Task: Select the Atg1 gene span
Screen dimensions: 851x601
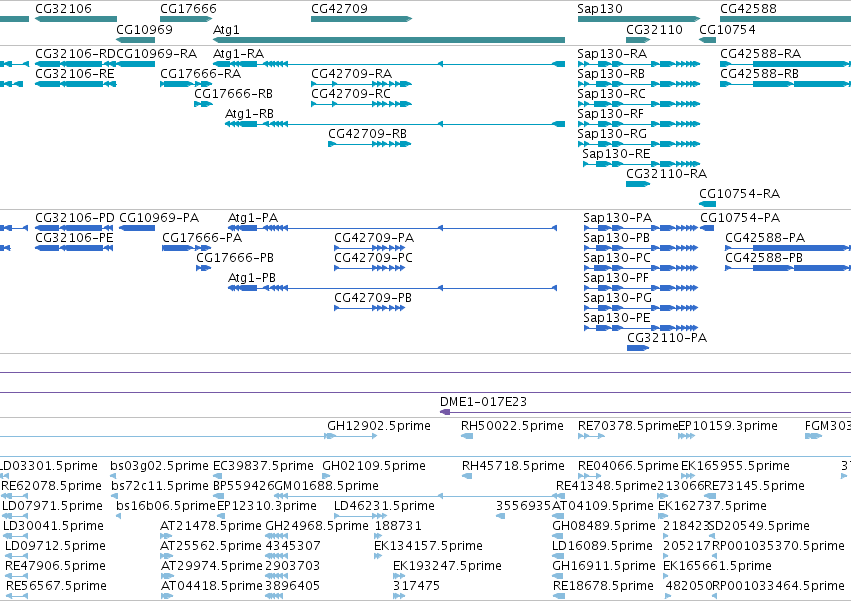Action: tap(389, 40)
